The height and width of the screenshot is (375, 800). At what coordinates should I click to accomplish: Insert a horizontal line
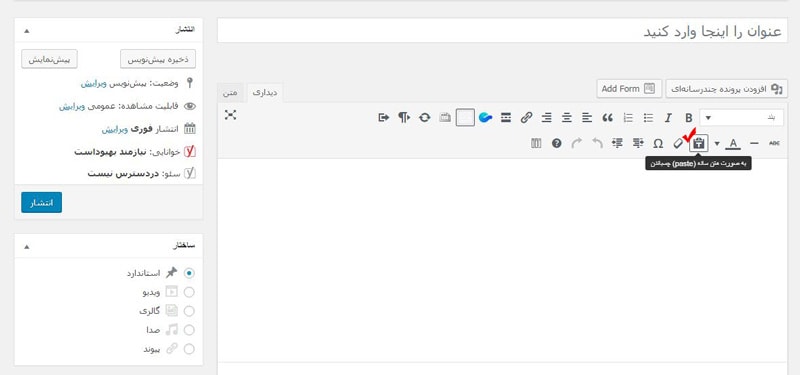(x=754, y=143)
